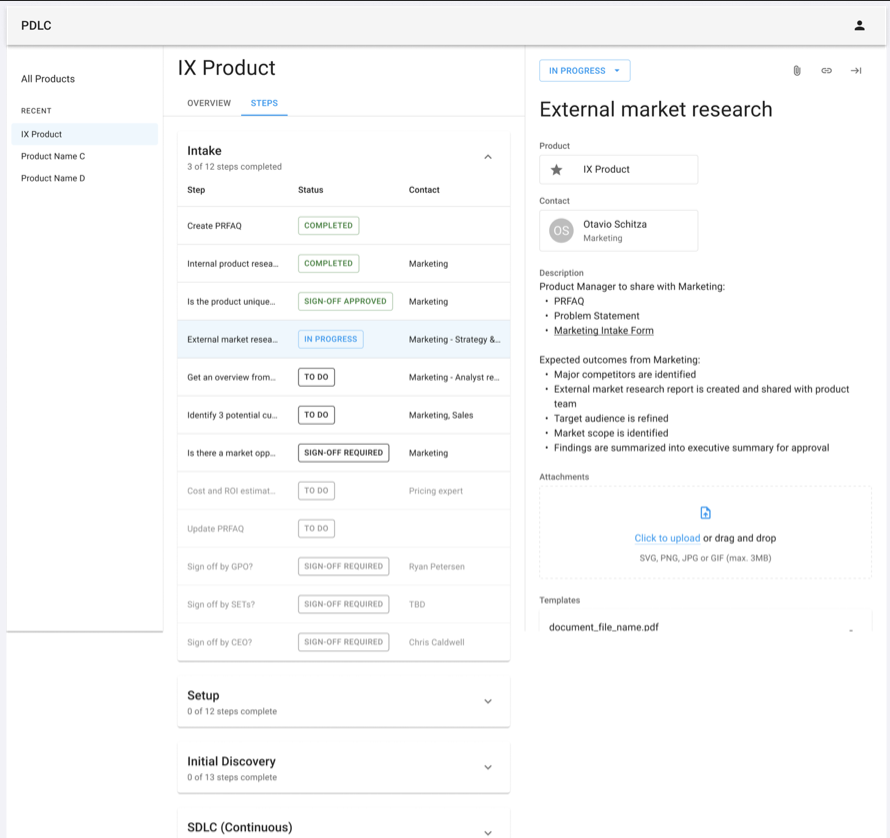890x838 pixels.
Task: Click the PDLC app title
Action: pos(36,26)
